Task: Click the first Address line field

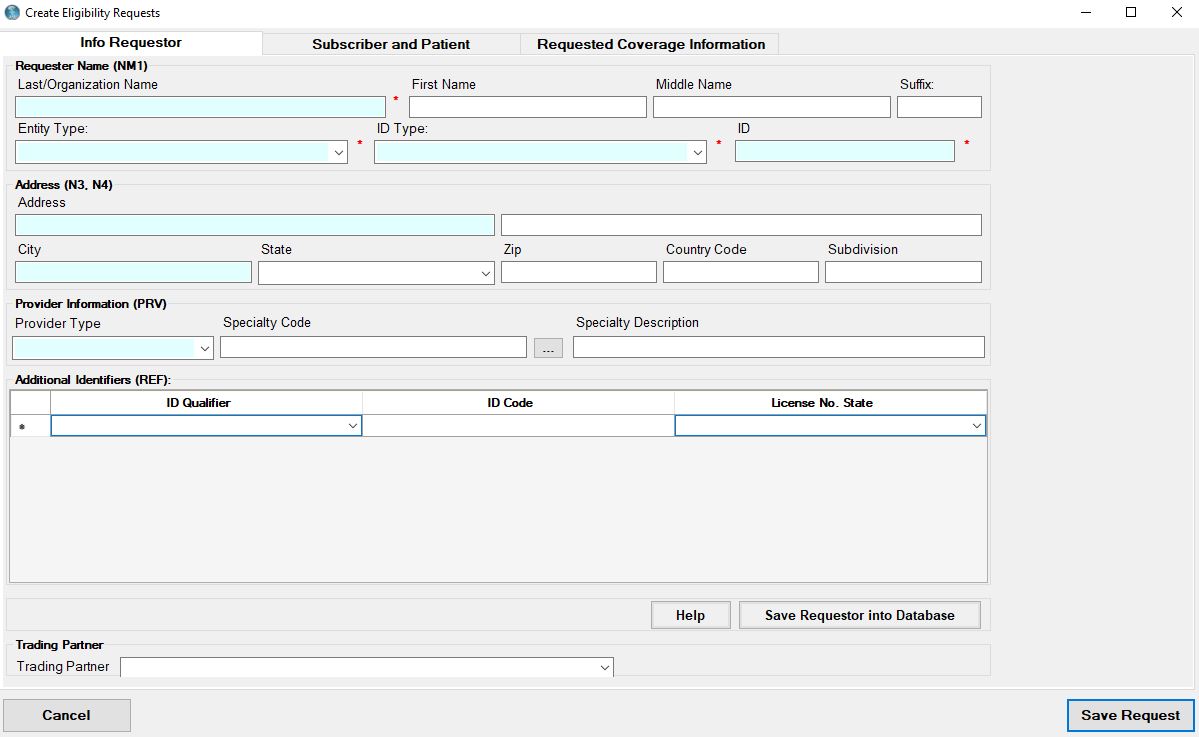Action: (x=255, y=225)
